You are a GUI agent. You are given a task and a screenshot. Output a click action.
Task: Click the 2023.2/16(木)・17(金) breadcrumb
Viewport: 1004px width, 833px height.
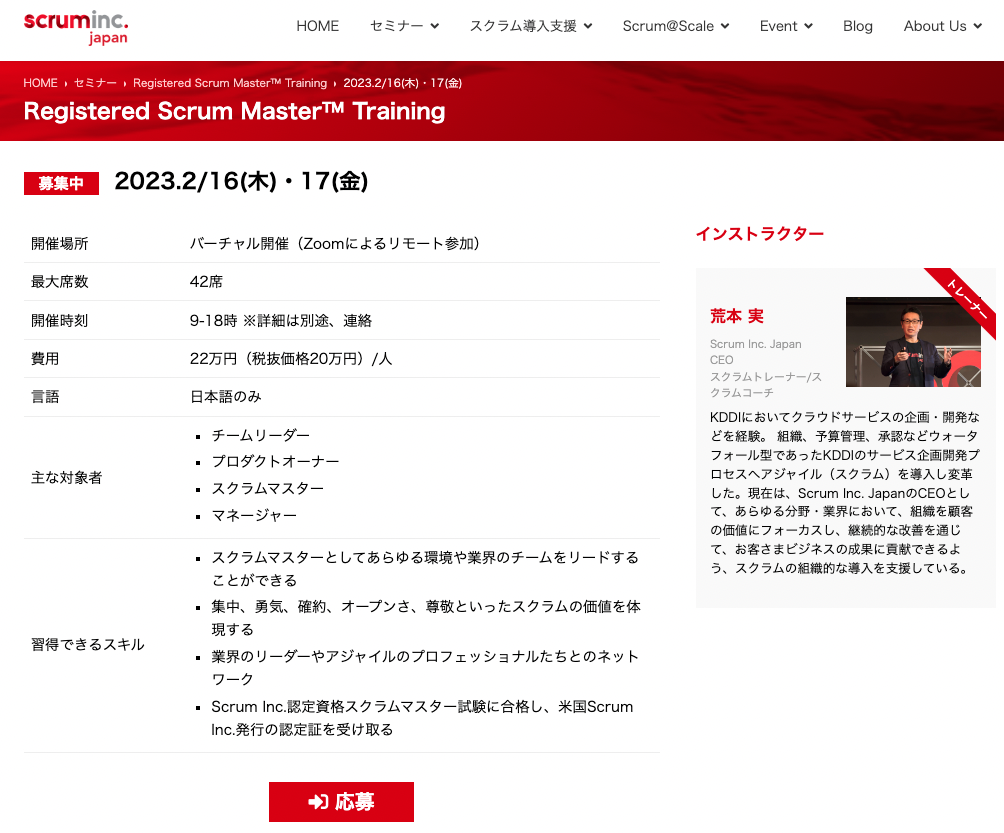(403, 83)
